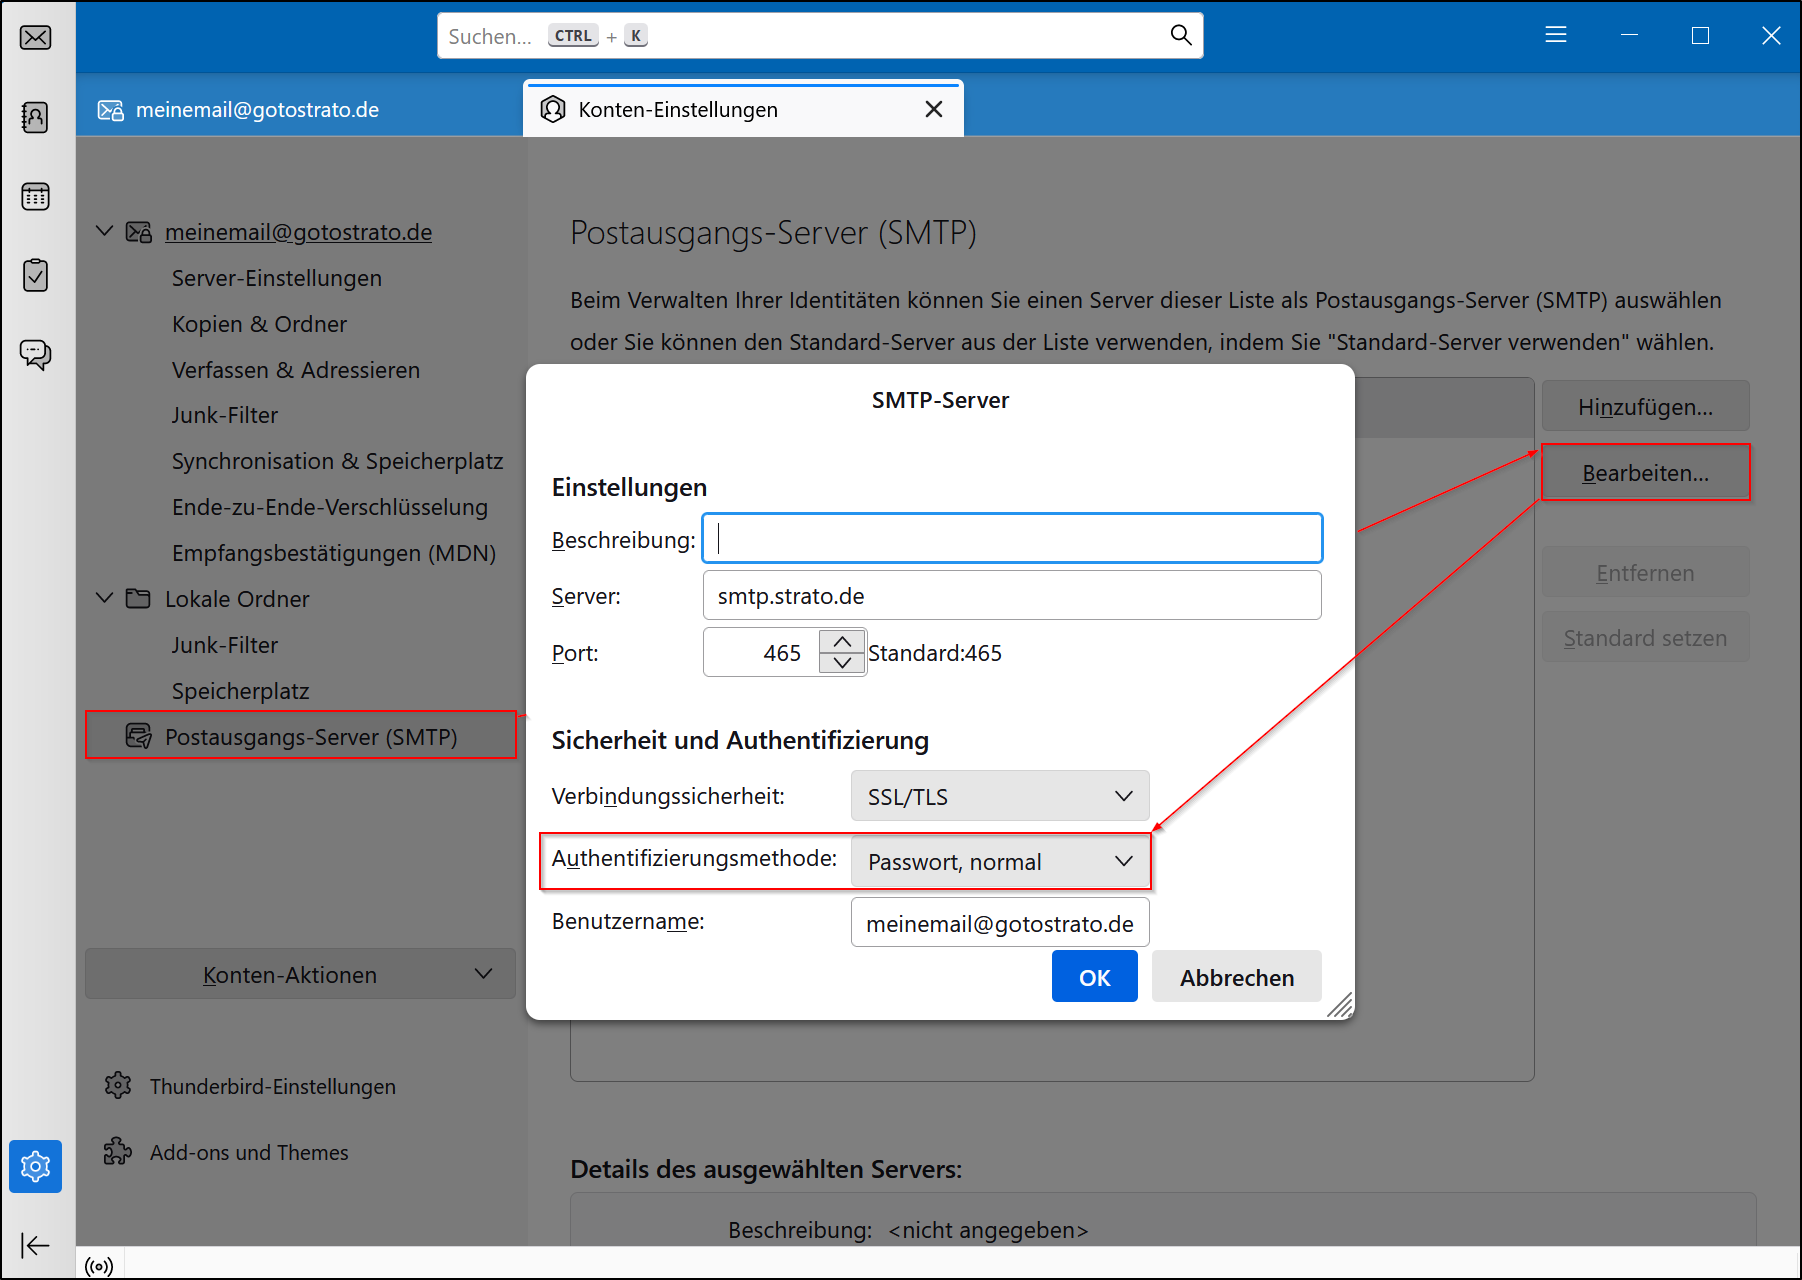Screen dimensions: 1802x1280
Task: Open Add-ons und Themes
Action: (248, 1152)
